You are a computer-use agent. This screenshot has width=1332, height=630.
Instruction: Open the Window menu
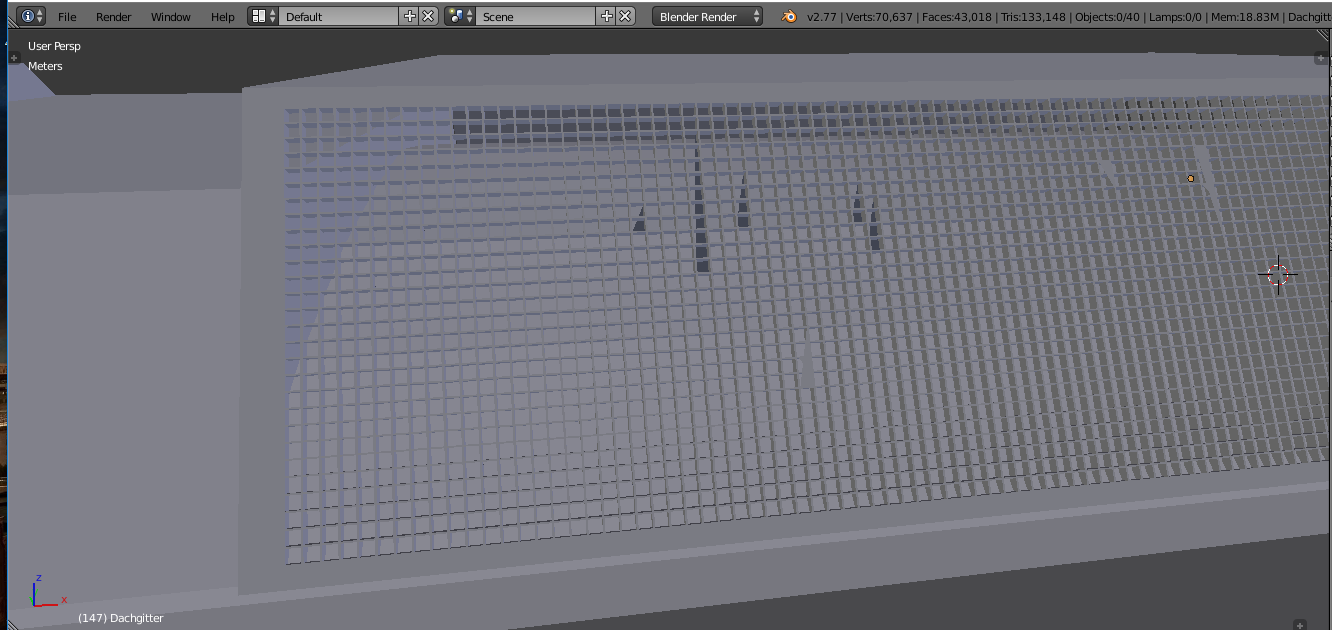(x=170, y=17)
